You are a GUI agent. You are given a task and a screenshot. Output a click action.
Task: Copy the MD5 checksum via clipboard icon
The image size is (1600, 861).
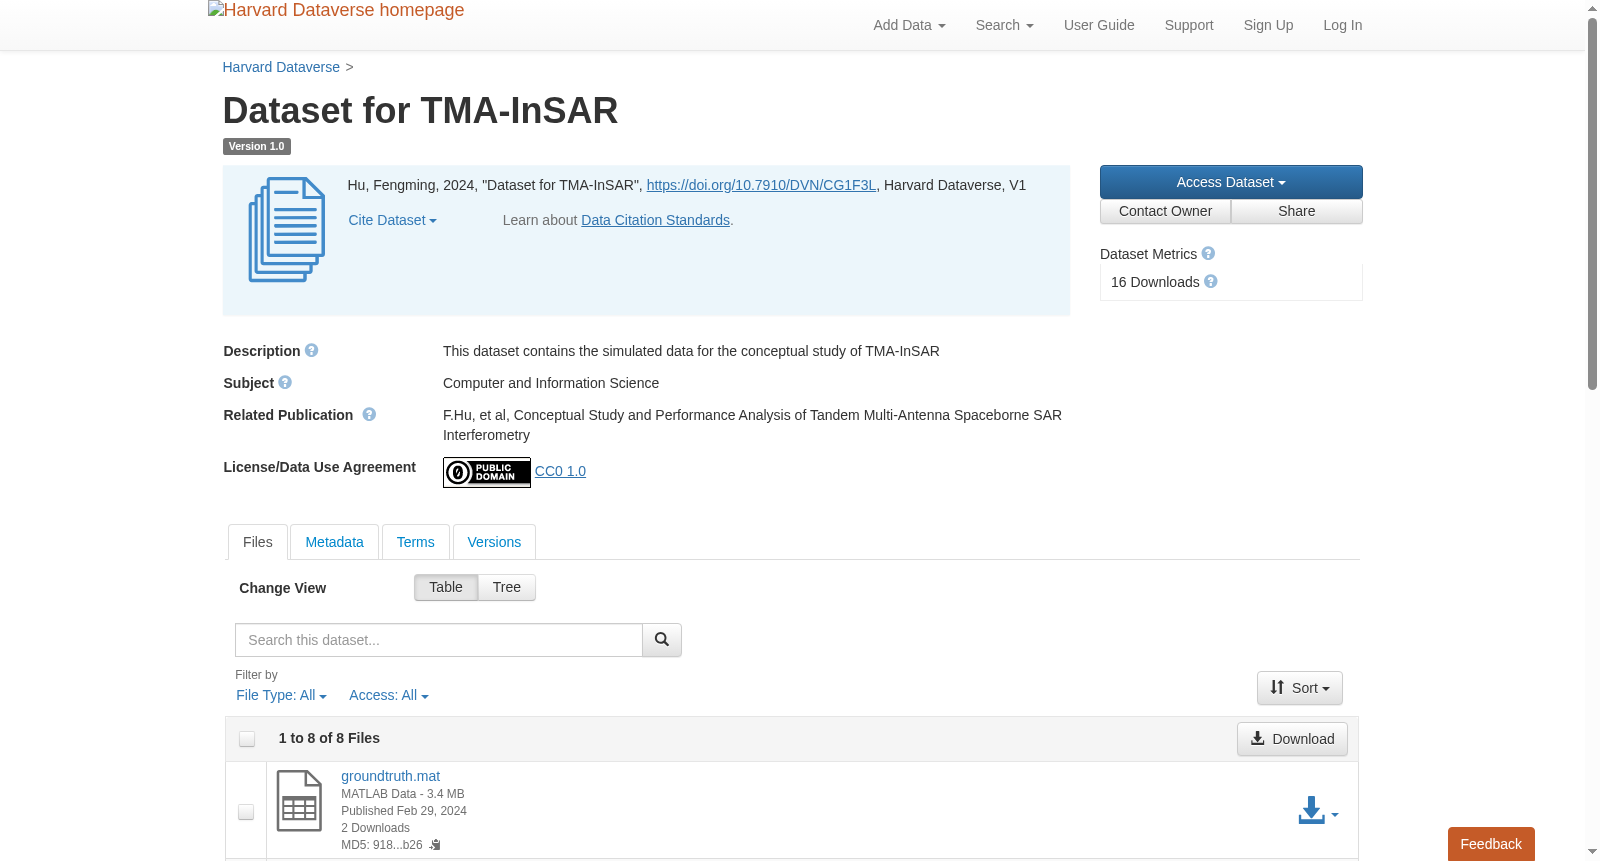(x=435, y=845)
